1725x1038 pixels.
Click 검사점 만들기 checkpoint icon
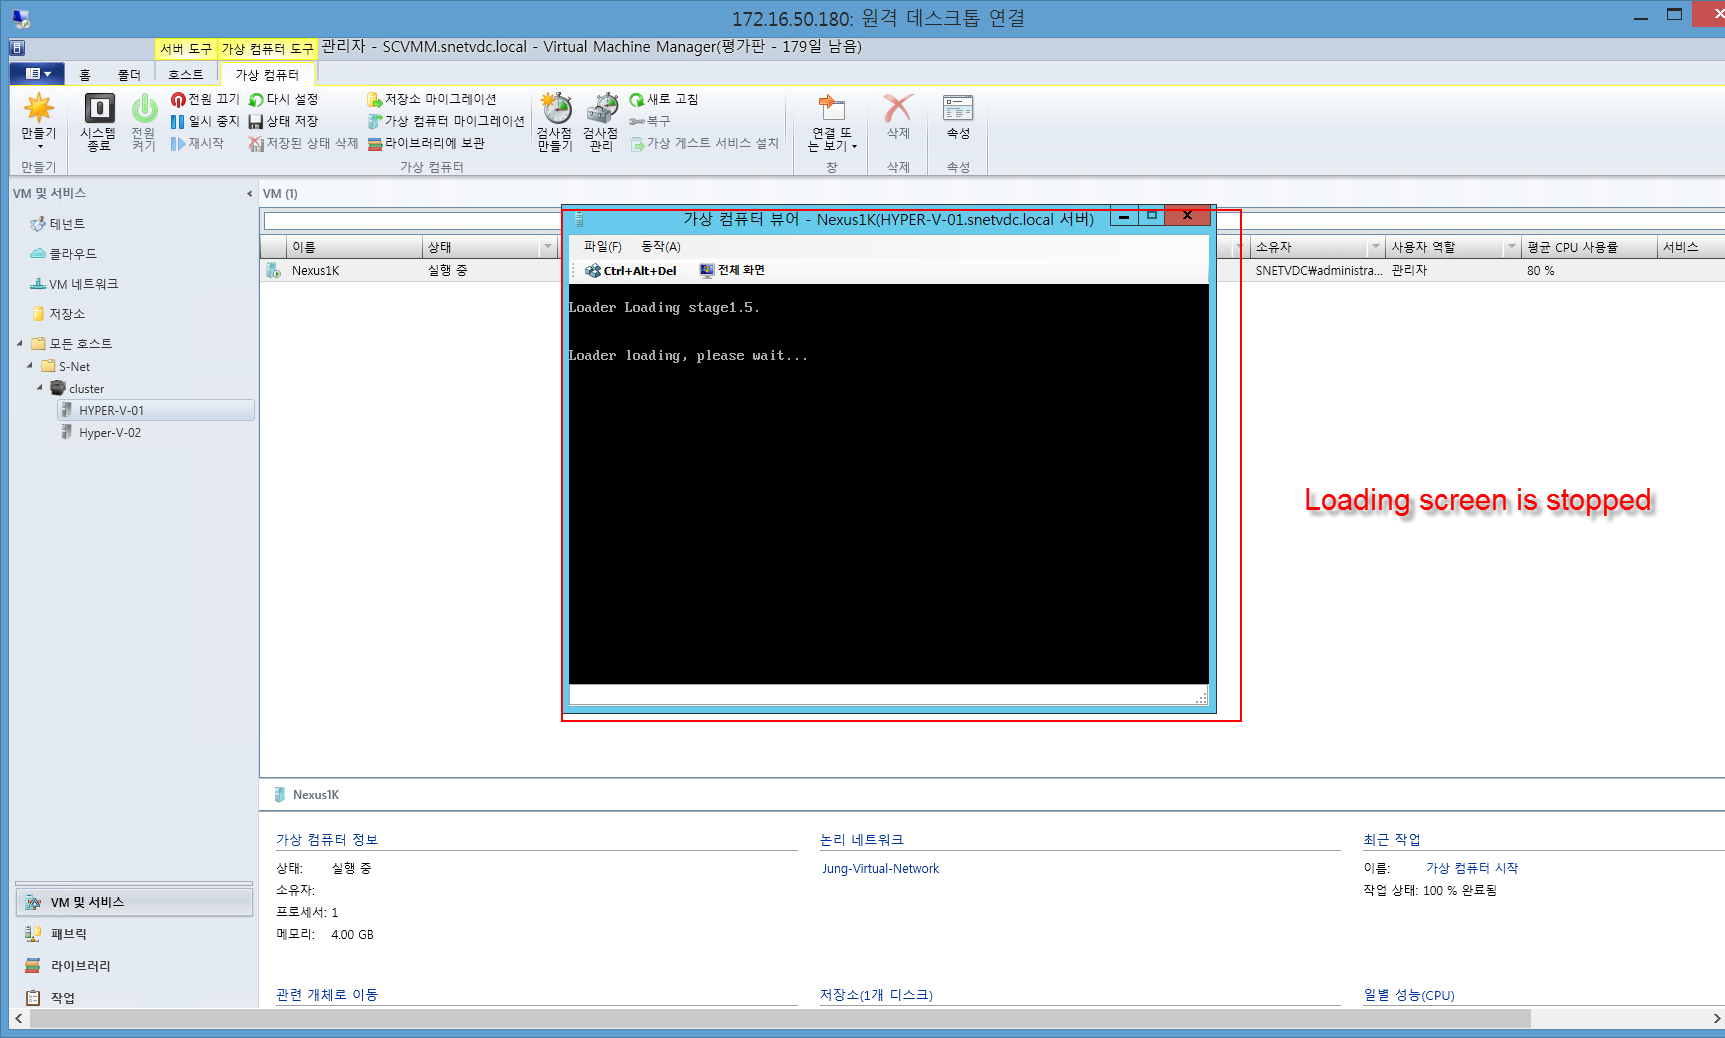pyautogui.click(x=555, y=120)
